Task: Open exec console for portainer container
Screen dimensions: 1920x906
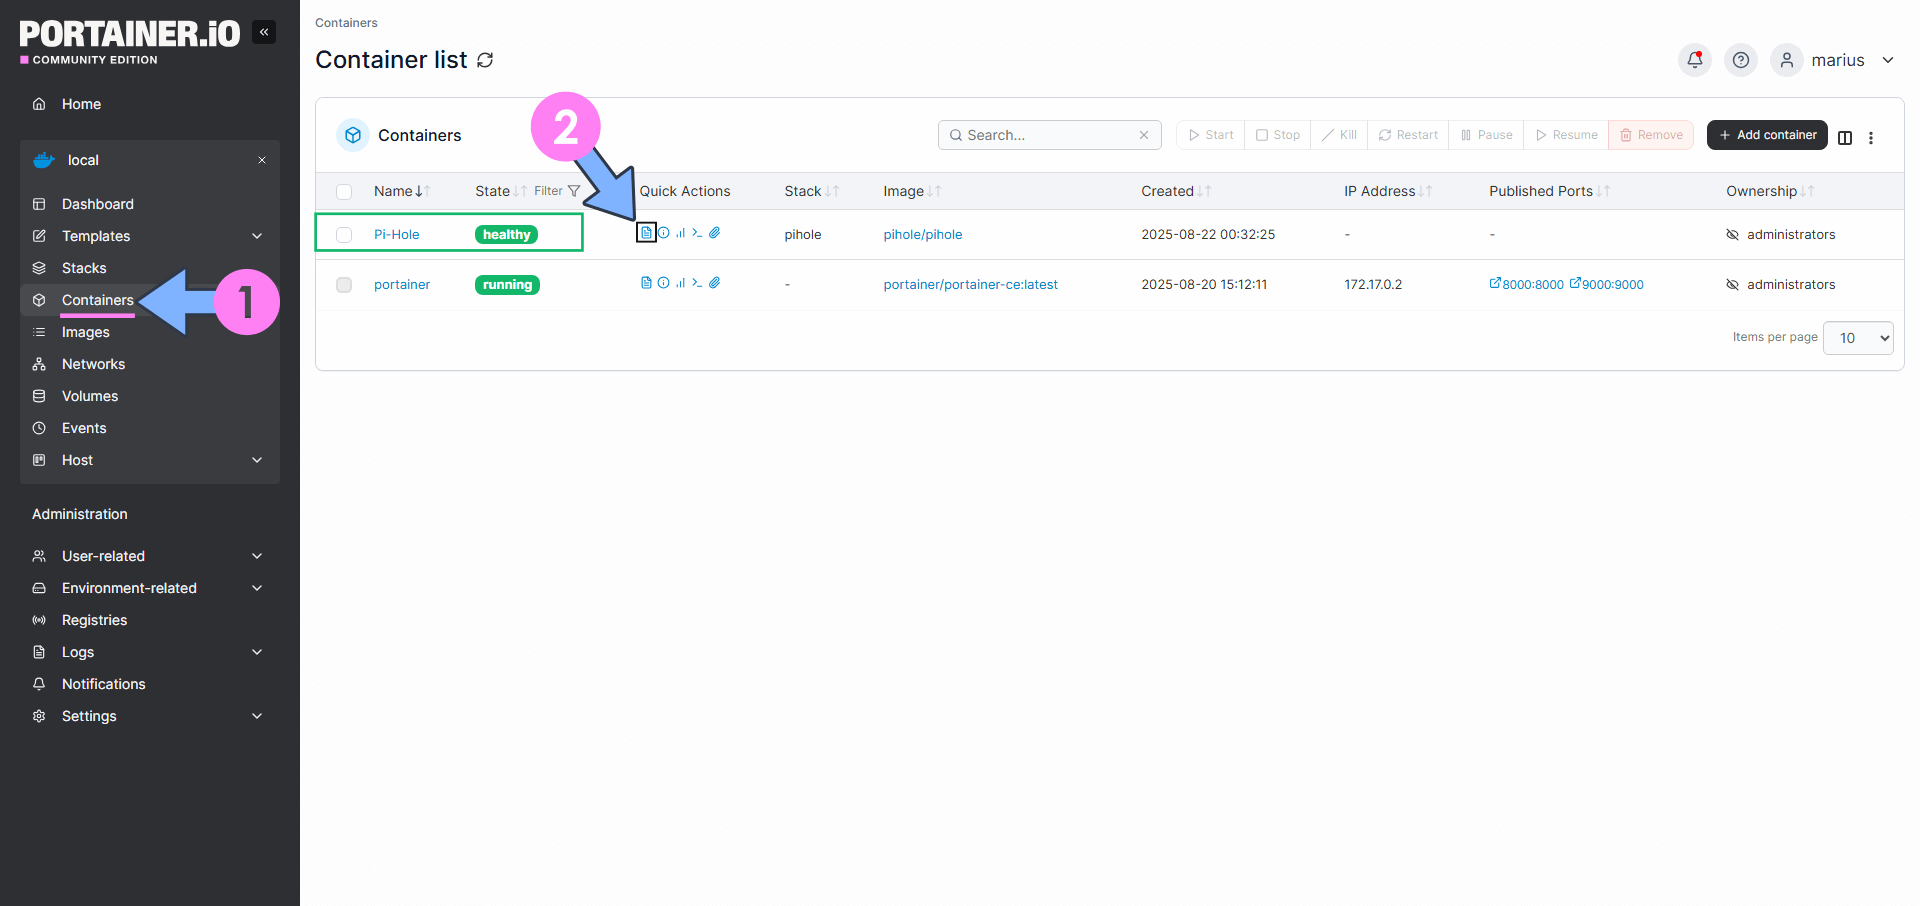Action: tap(697, 283)
